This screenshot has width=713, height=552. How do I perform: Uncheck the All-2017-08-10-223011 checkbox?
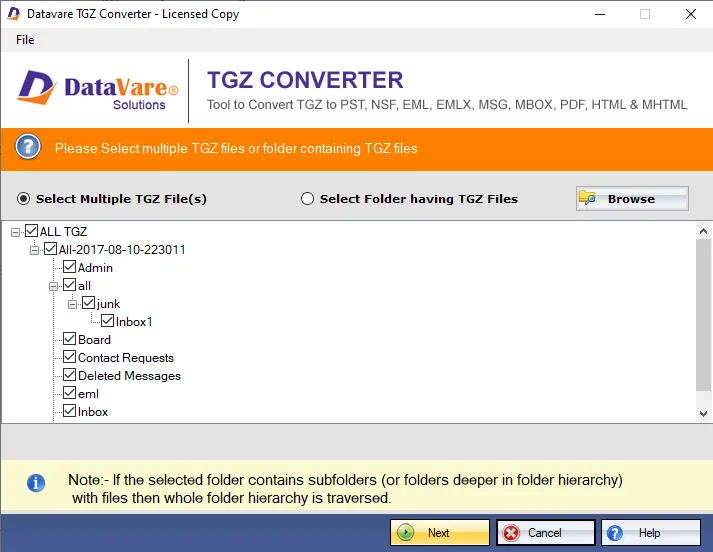pos(50,249)
